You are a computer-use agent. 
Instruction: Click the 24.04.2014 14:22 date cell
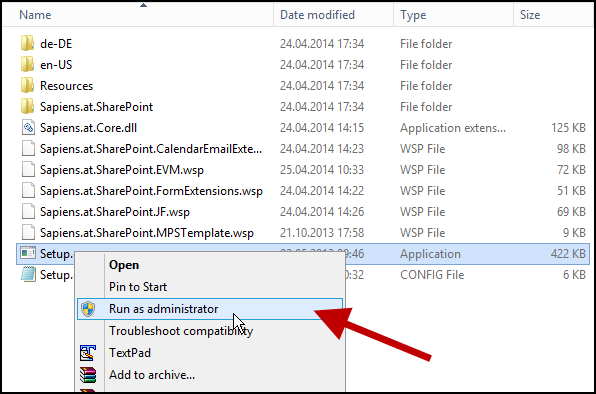point(322,190)
